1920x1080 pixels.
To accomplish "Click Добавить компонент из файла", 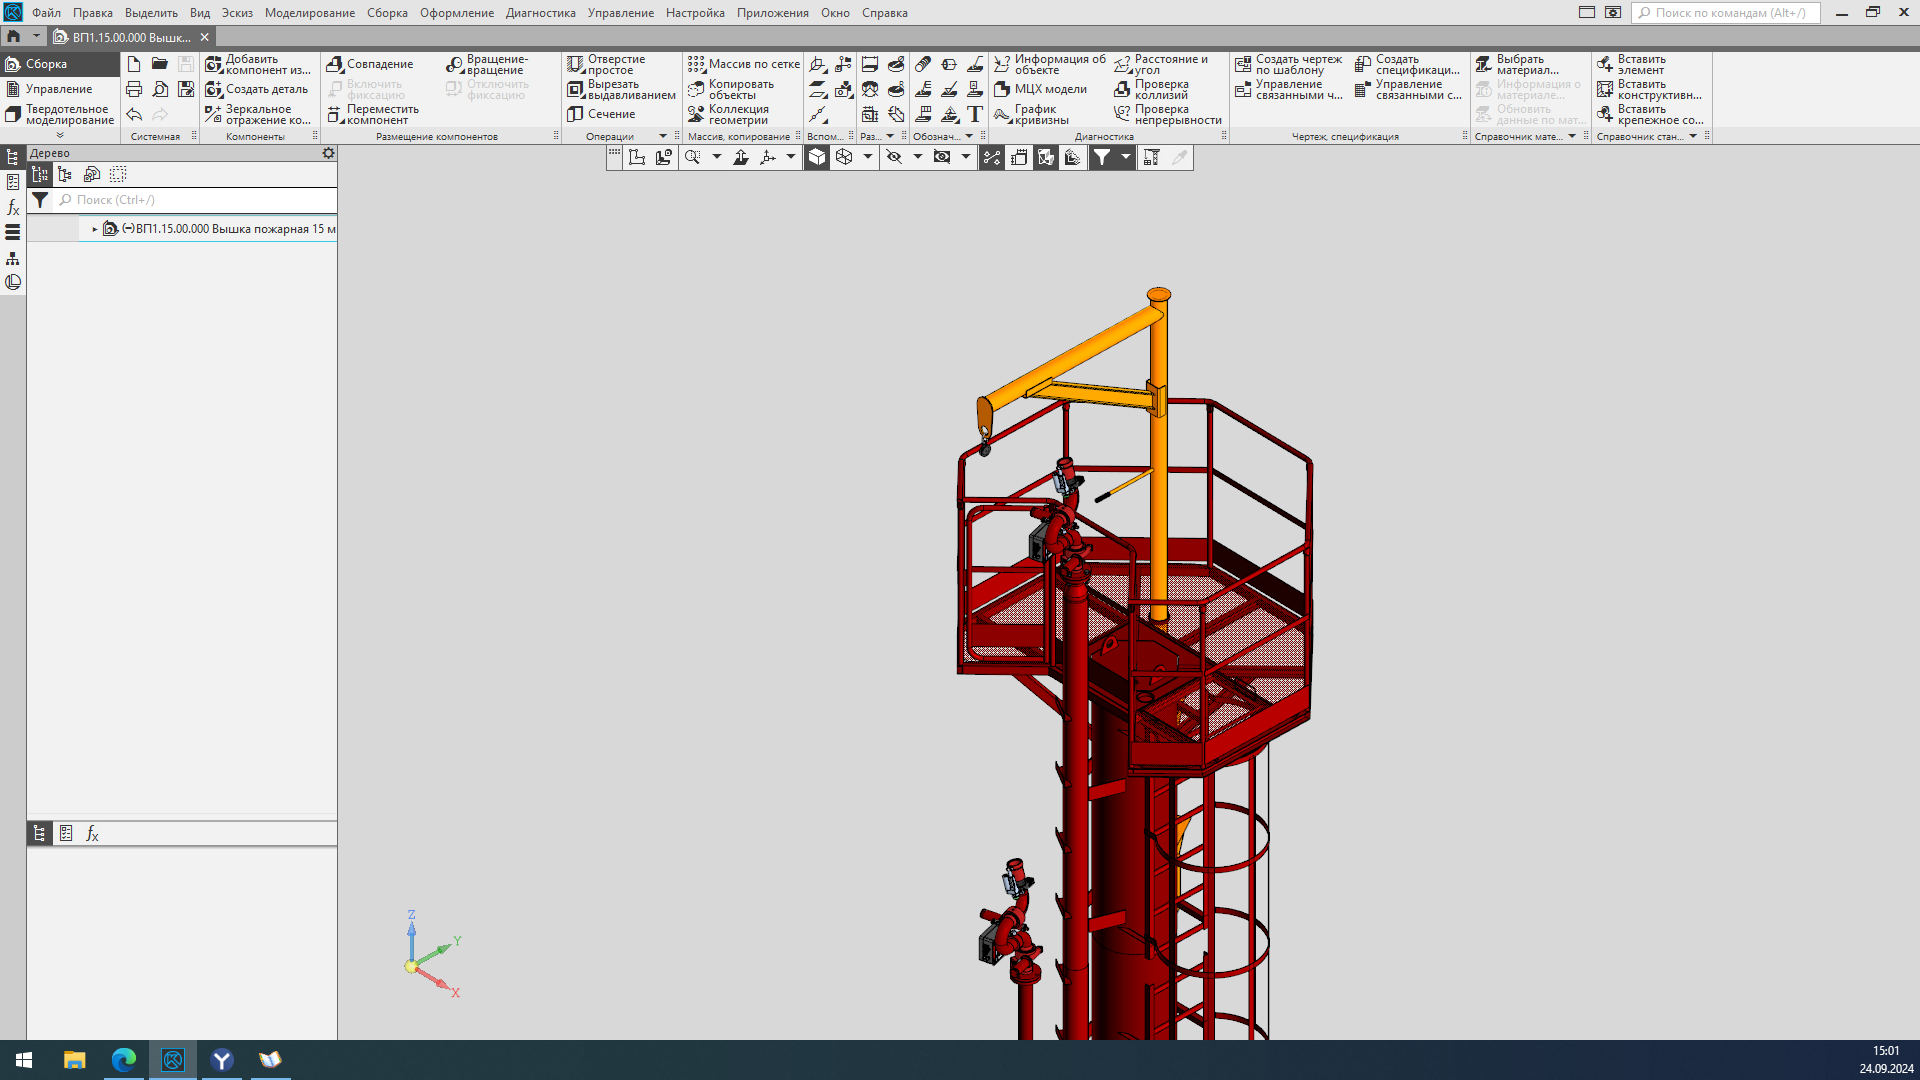I will point(258,65).
